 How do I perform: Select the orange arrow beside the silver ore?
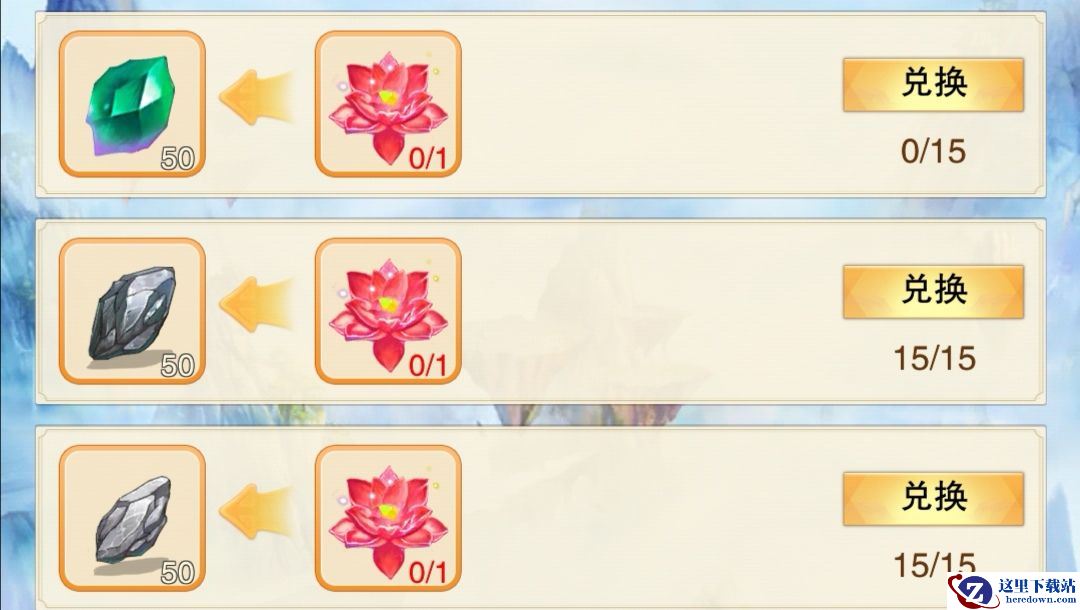(255, 511)
